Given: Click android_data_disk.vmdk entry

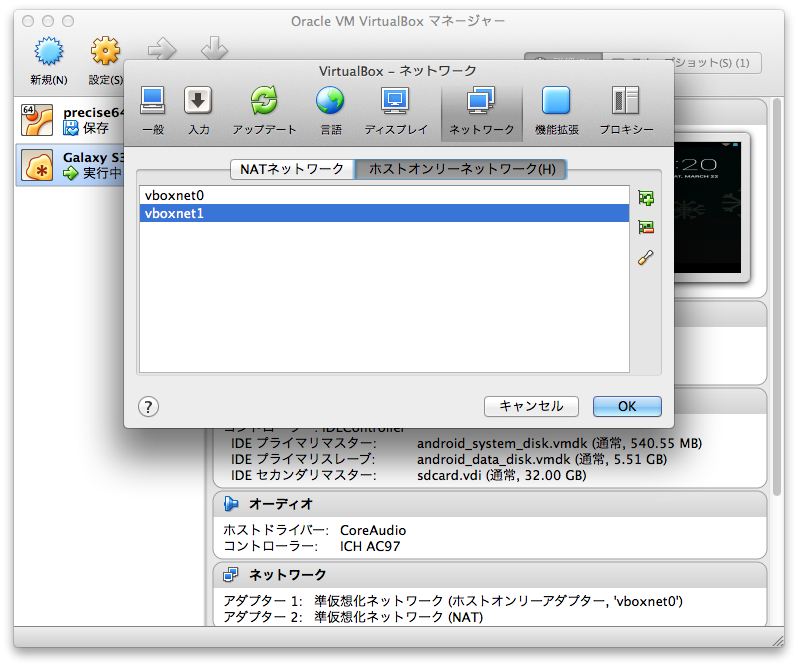Looking at the screenshot, I should (x=542, y=459).
